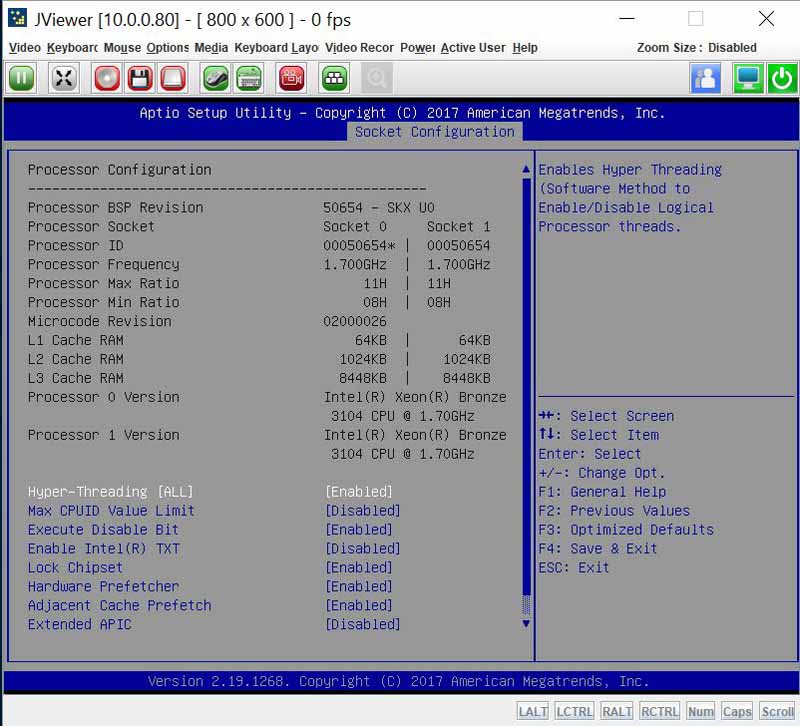This screenshot has height=726, width=800.
Task: Open the CD/DVD media redirection icon
Action: coord(107,78)
